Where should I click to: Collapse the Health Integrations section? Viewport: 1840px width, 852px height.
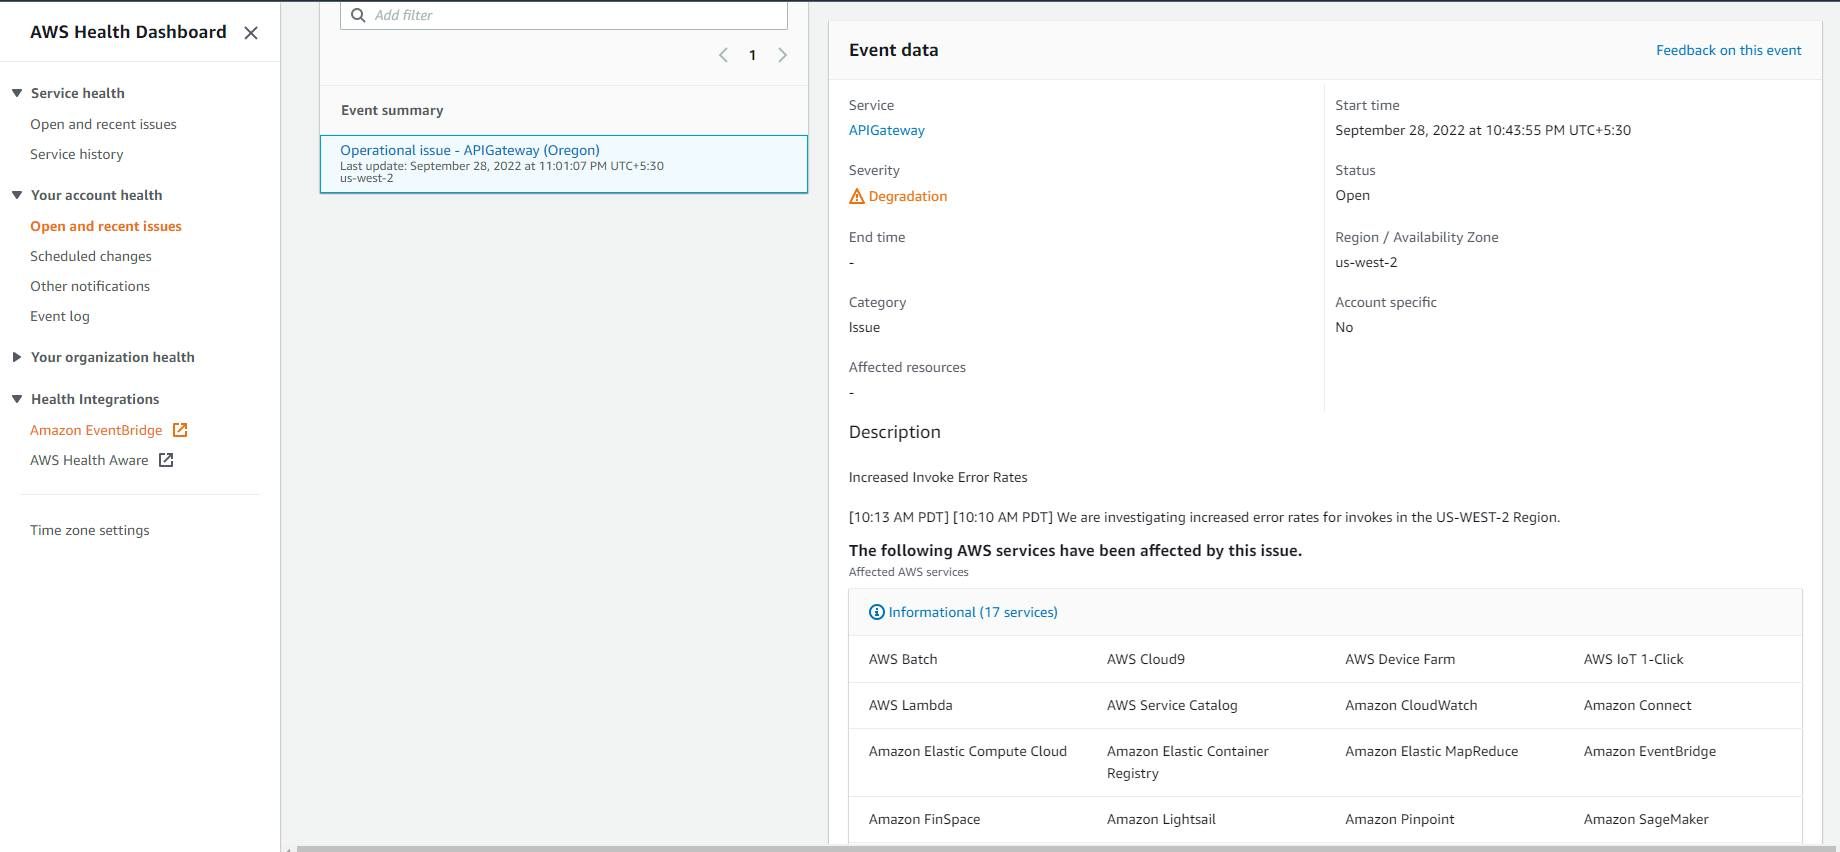pos(17,399)
